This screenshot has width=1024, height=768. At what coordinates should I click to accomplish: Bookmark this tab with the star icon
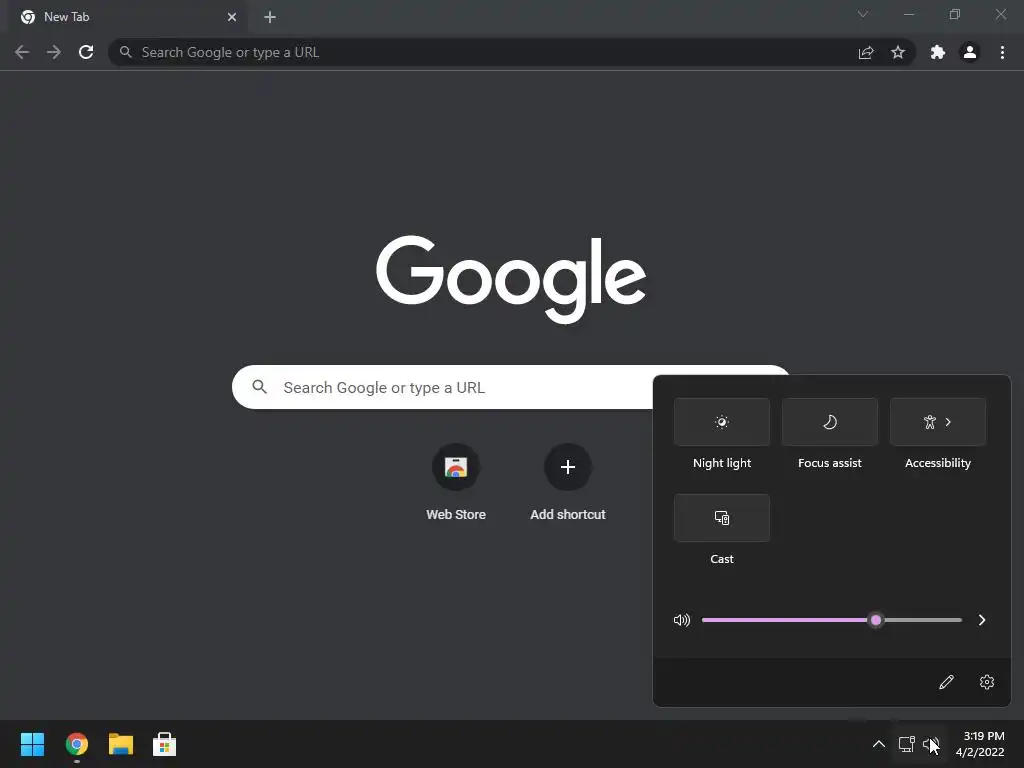point(898,52)
